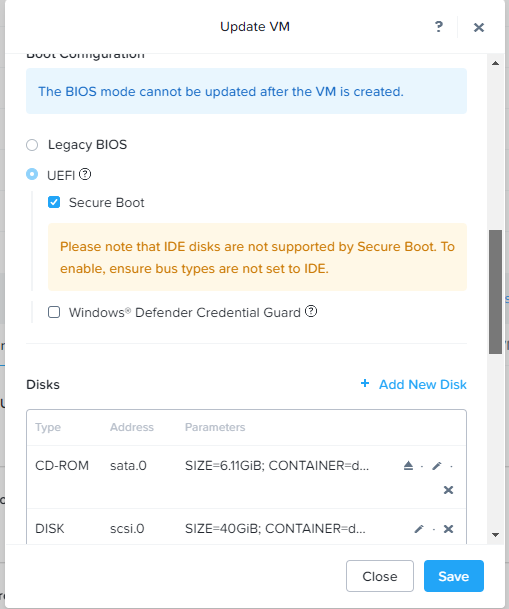Edit the scsi.0 DISK entry

[419, 529]
